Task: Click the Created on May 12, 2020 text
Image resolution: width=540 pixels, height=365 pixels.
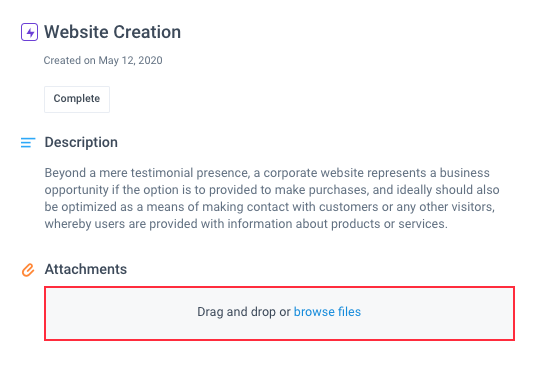Action: (x=103, y=60)
